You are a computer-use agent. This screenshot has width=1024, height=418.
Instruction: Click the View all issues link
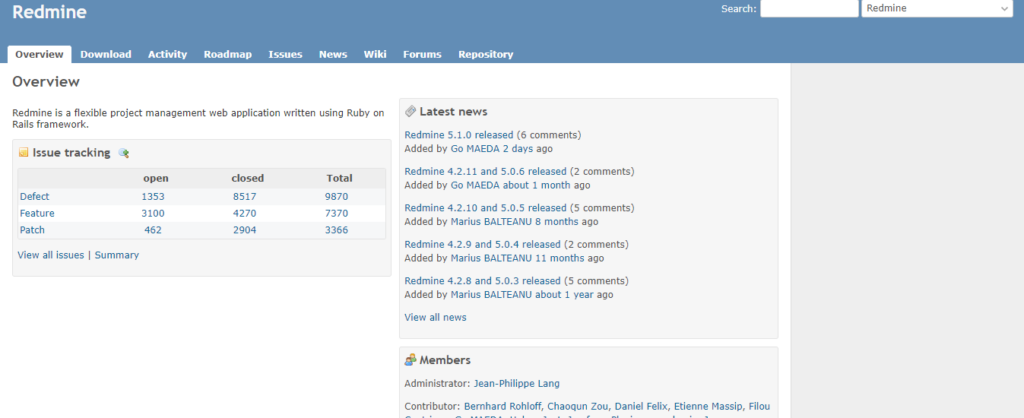coord(50,255)
